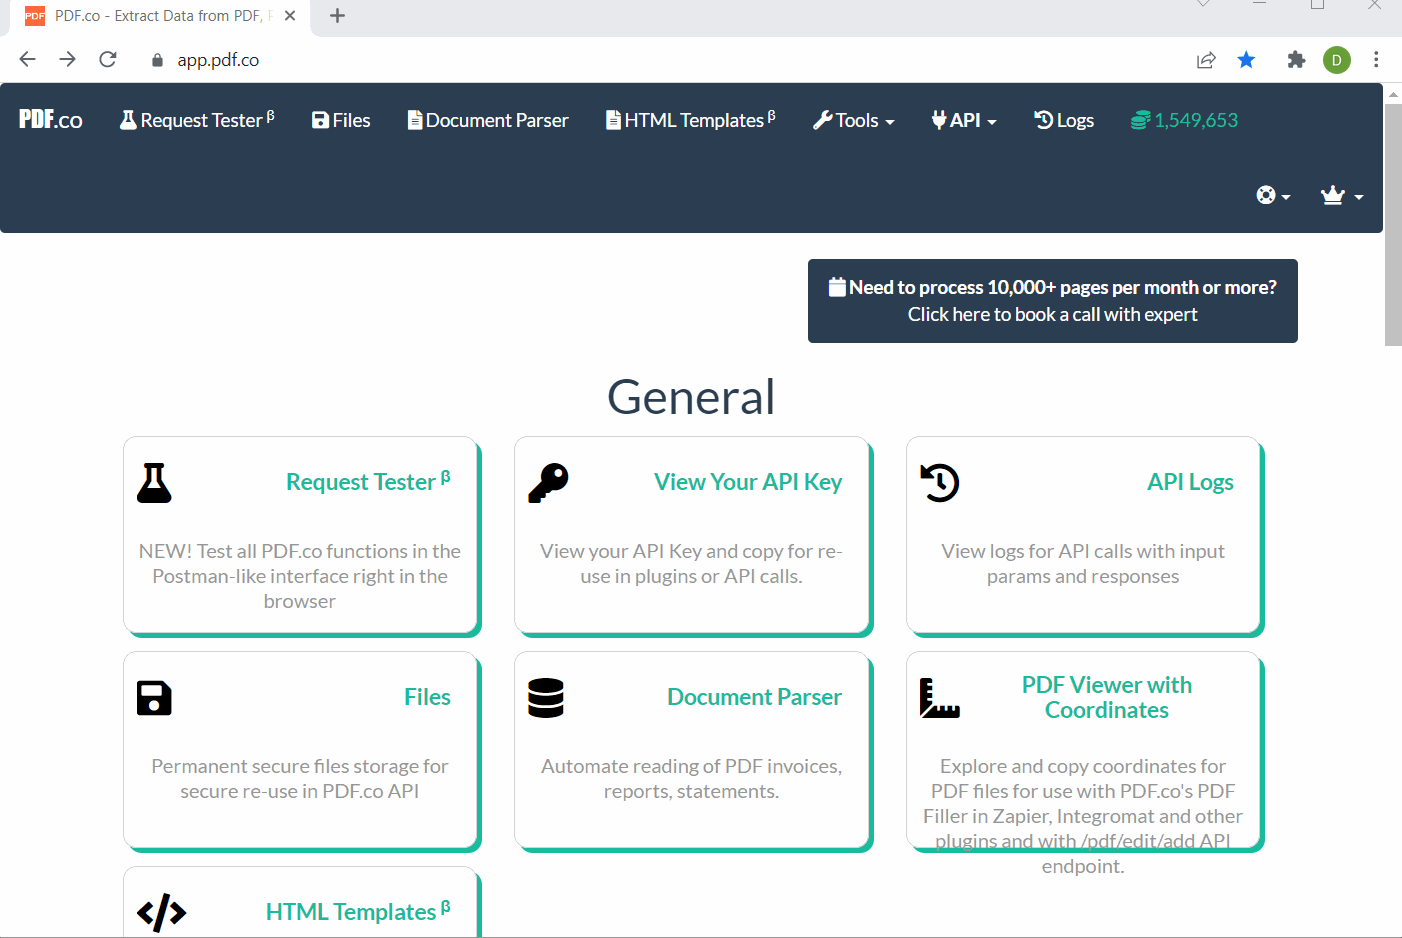1402x938 pixels.
Task: Click the scrollbar up arrow
Action: (1393, 93)
